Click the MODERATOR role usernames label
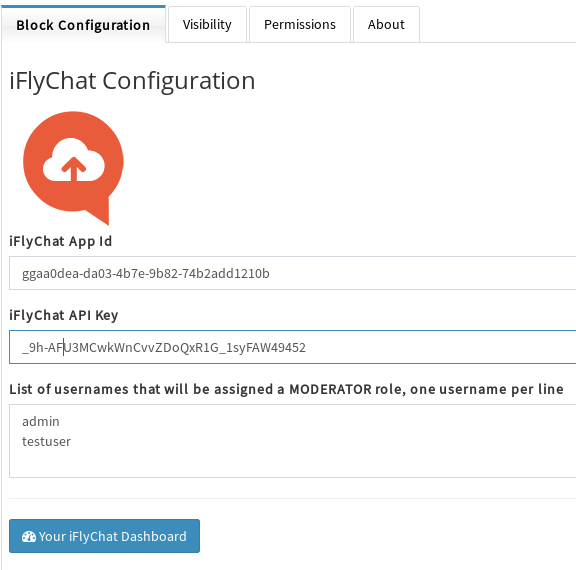 pos(286,389)
